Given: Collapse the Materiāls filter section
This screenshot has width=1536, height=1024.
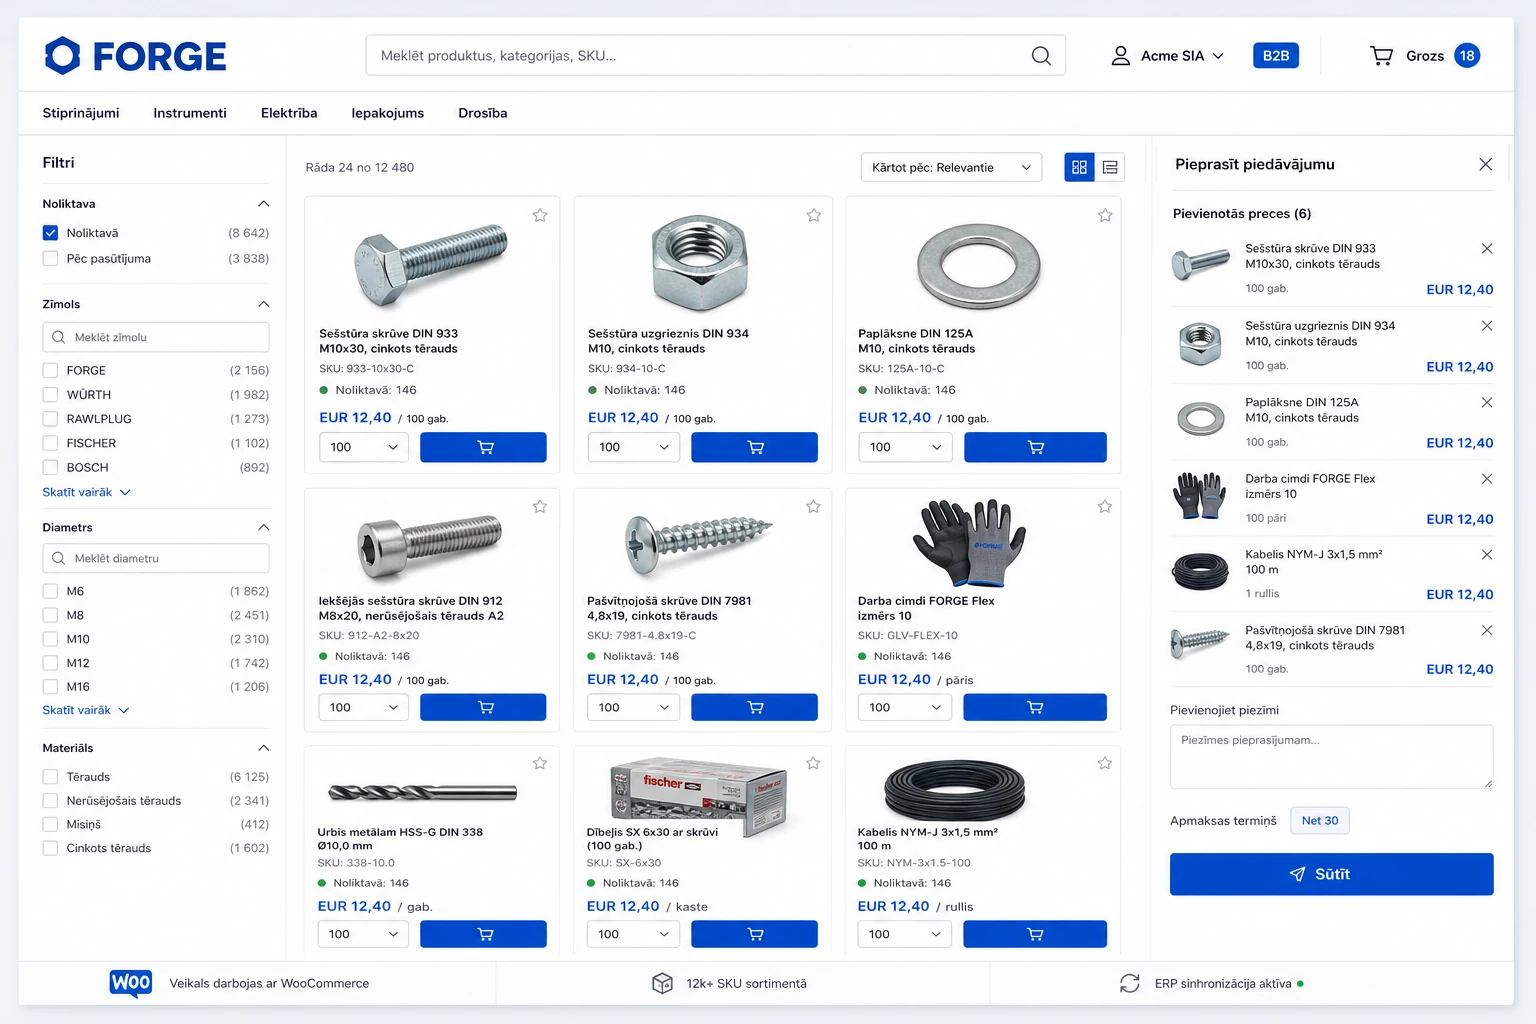Looking at the screenshot, I should 264,748.
